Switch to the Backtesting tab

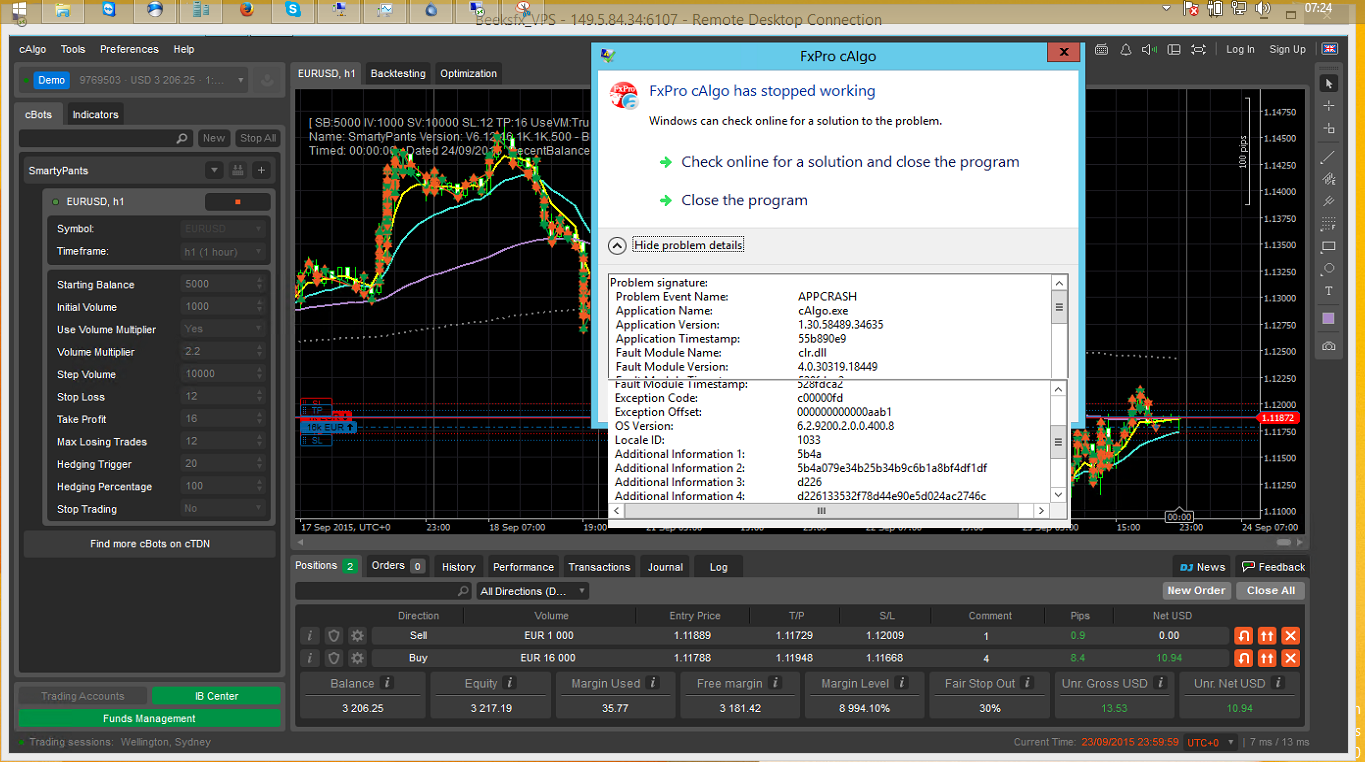[398, 73]
